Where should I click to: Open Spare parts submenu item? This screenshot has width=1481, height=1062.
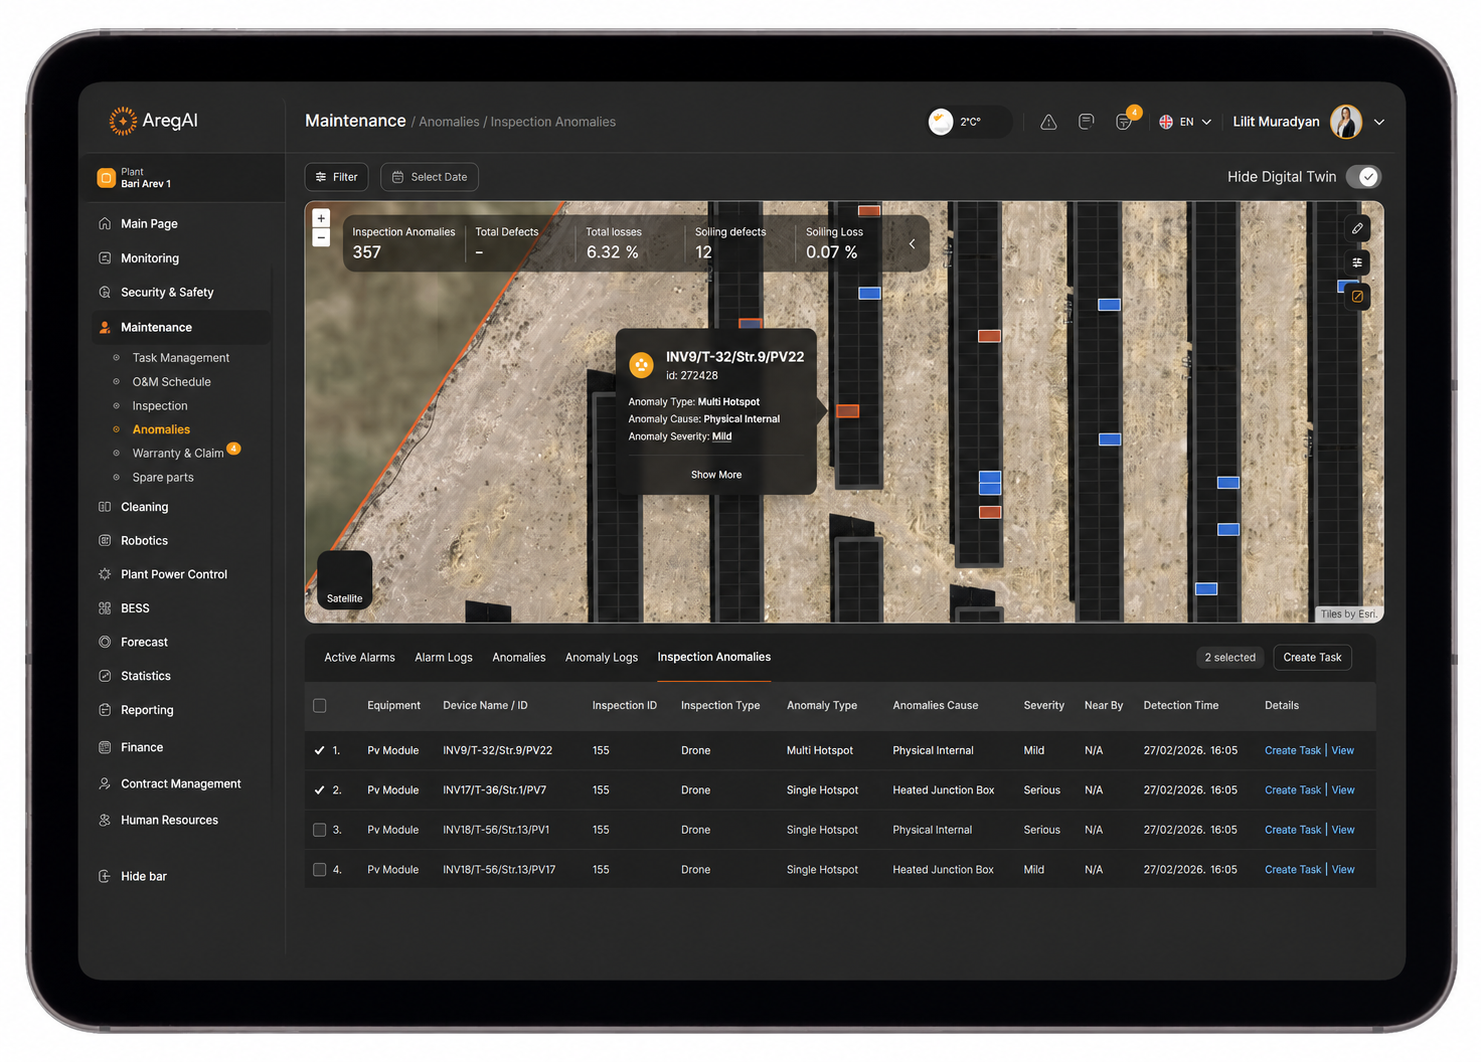click(x=163, y=478)
